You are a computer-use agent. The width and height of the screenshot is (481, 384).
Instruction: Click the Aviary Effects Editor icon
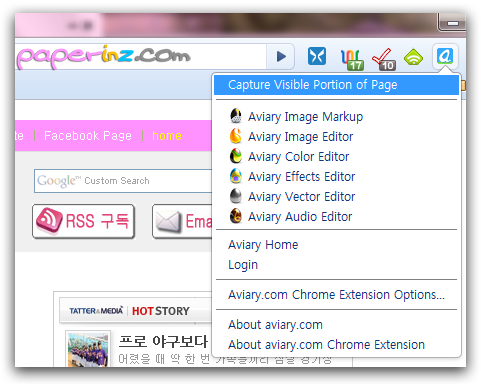[x=236, y=176]
